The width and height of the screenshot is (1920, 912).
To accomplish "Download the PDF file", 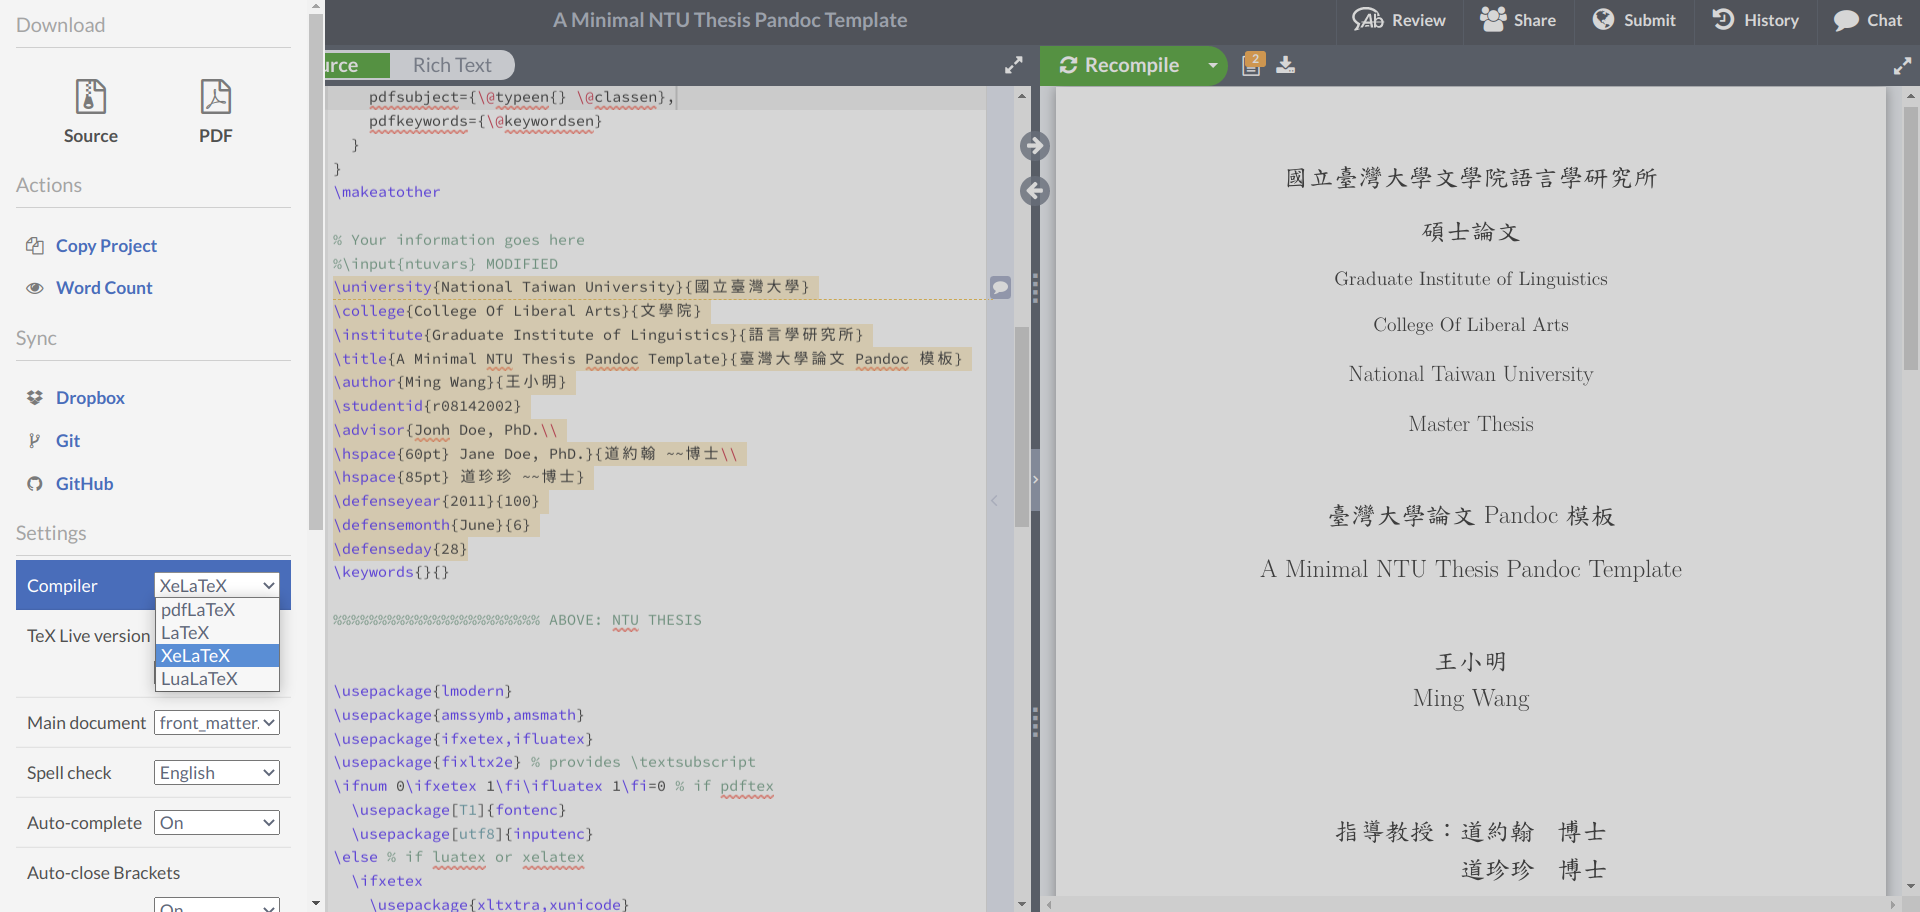I will point(215,112).
